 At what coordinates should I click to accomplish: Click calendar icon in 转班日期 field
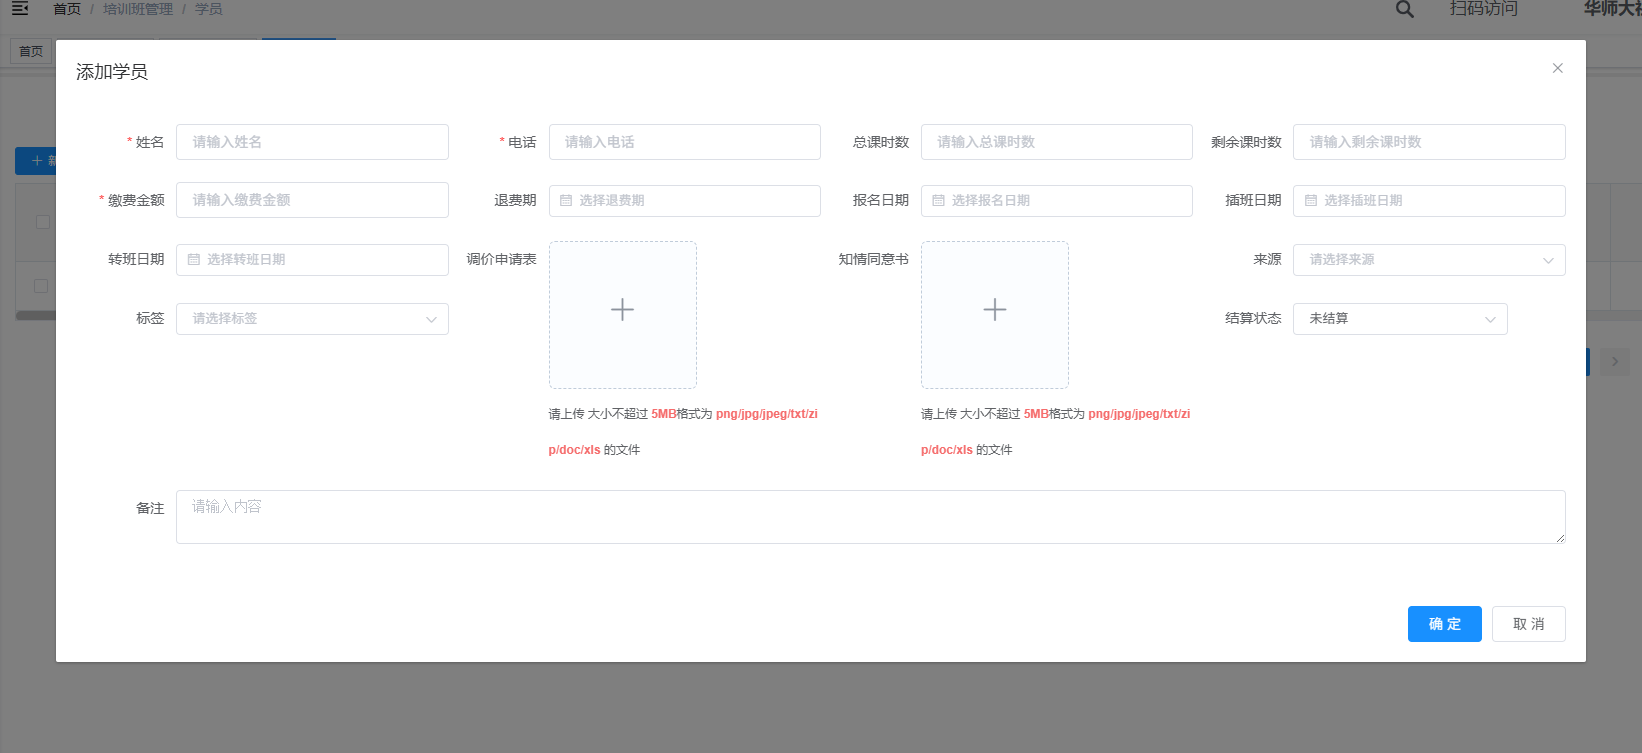point(194,260)
